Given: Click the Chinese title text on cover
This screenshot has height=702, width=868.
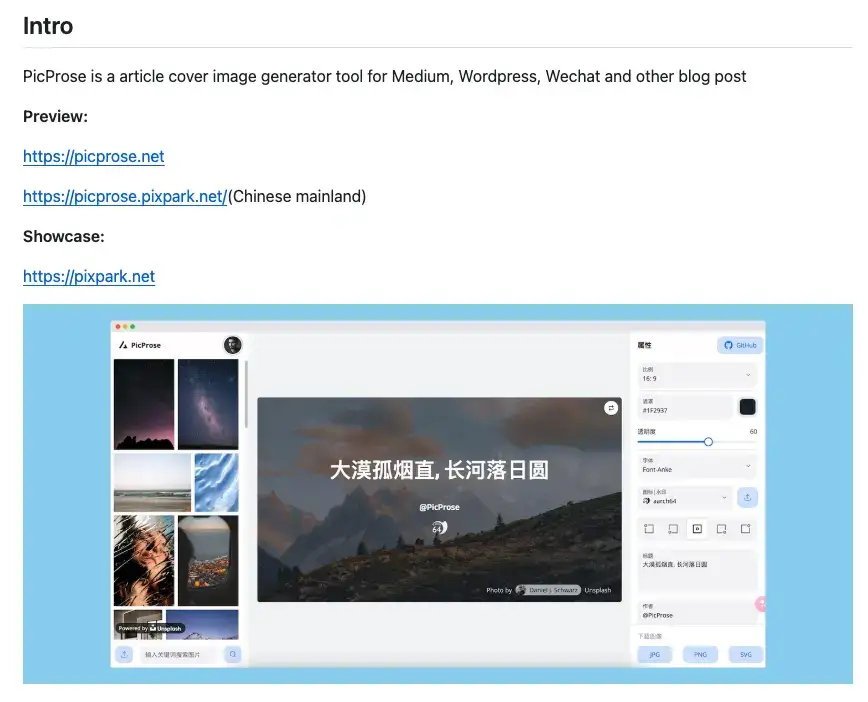Looking at the screenshot, I should coord(439,470).
